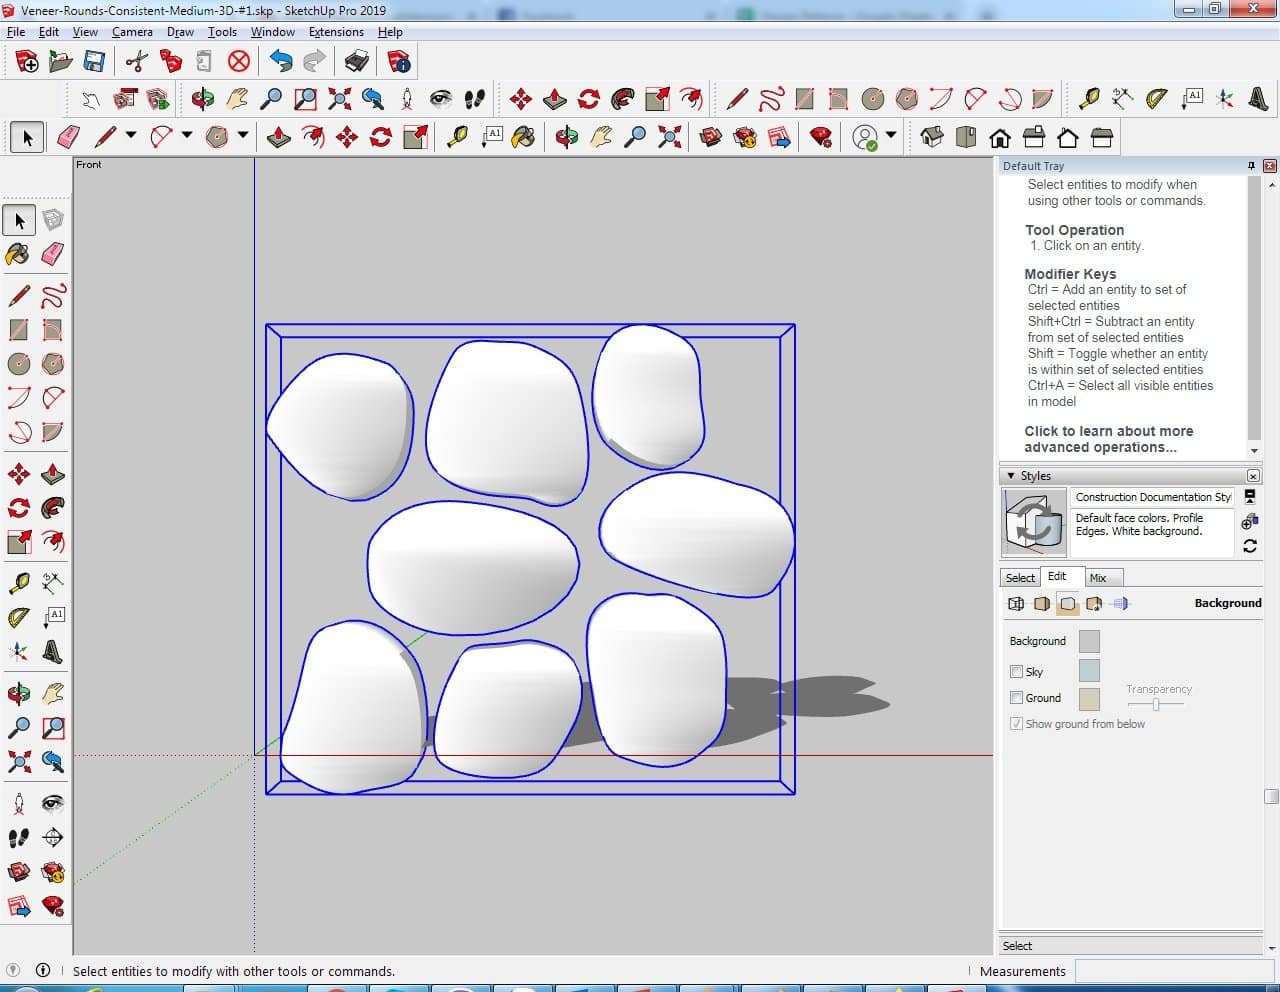The image size is (1280, 992).
Task: Click to learn about more advanced operations
Action: 1108,439
